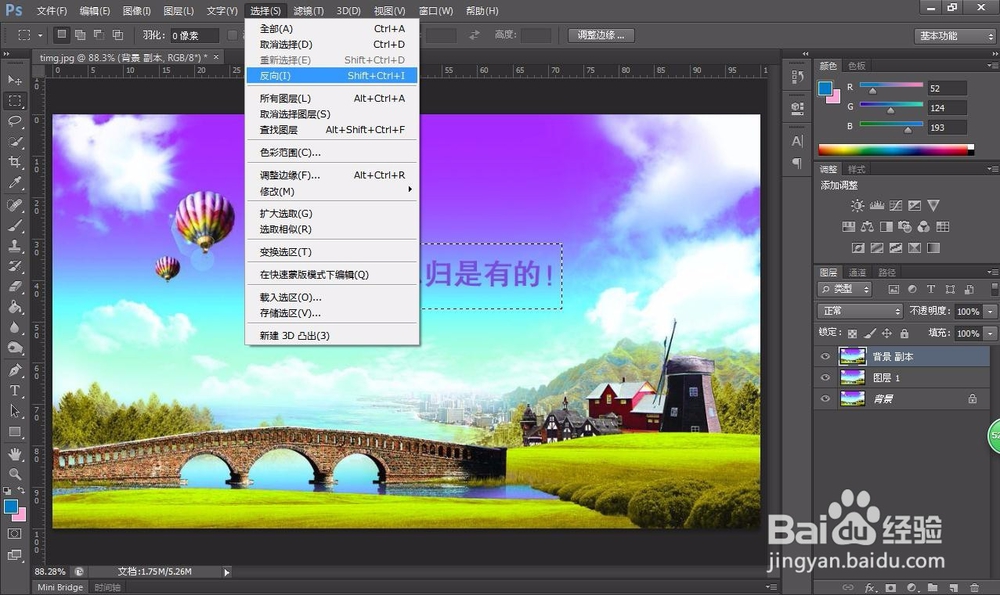Enable Add to selection mode

point(80,35)
